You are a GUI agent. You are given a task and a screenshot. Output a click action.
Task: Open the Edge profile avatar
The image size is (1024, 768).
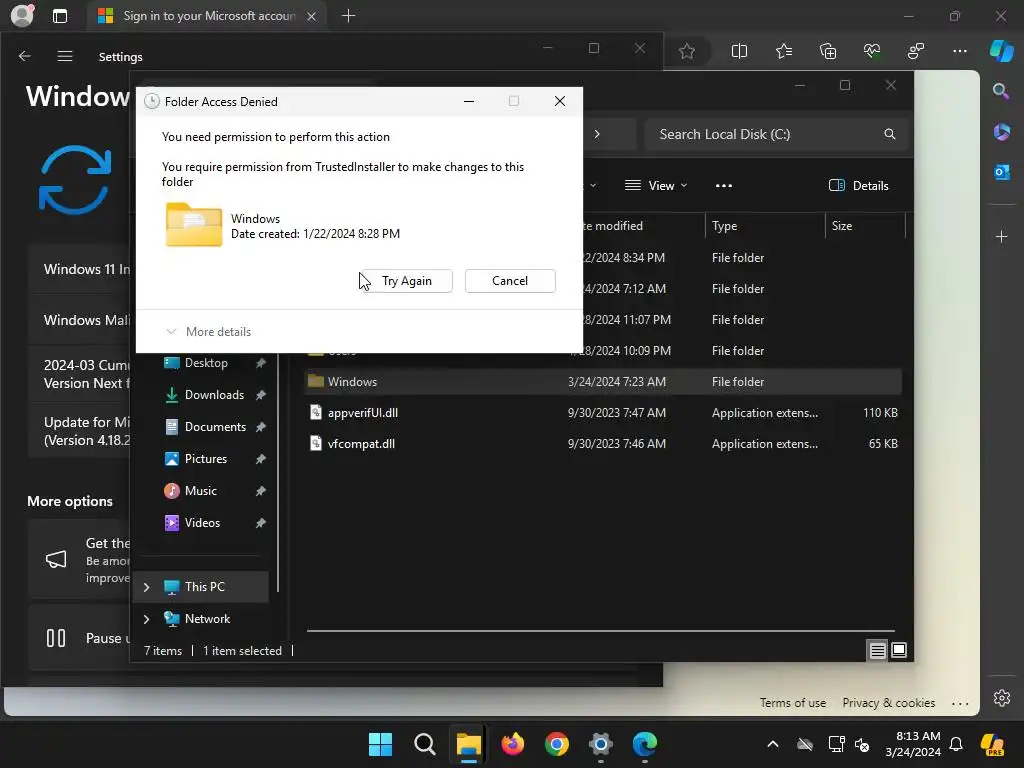click(22, 16)
